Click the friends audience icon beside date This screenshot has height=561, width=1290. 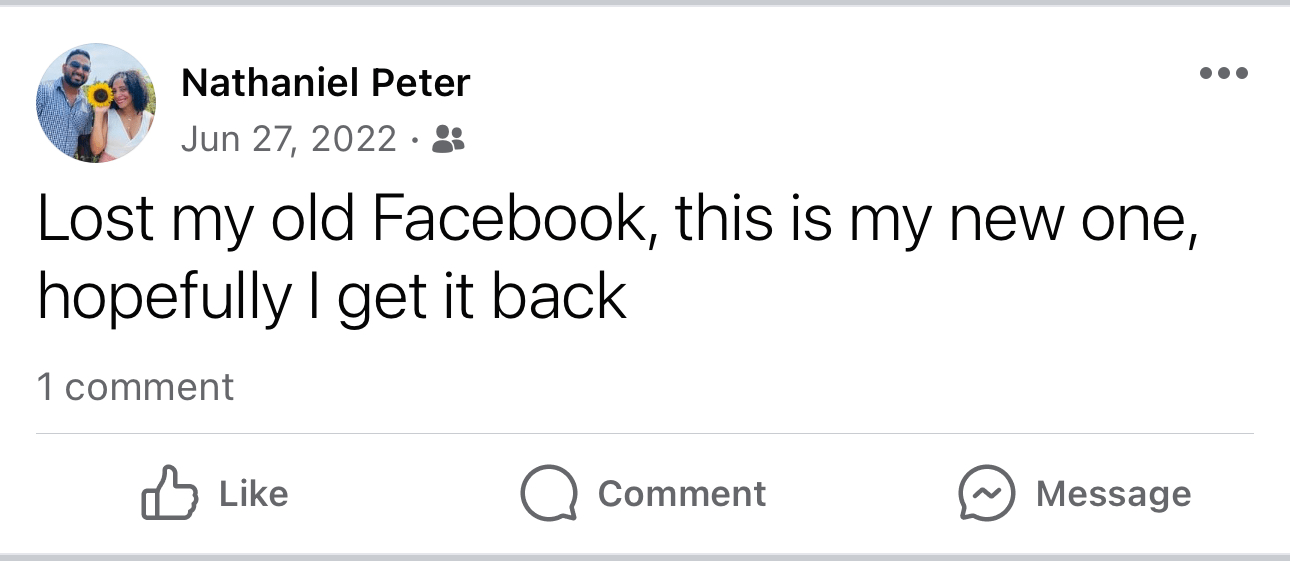point(448,140)
